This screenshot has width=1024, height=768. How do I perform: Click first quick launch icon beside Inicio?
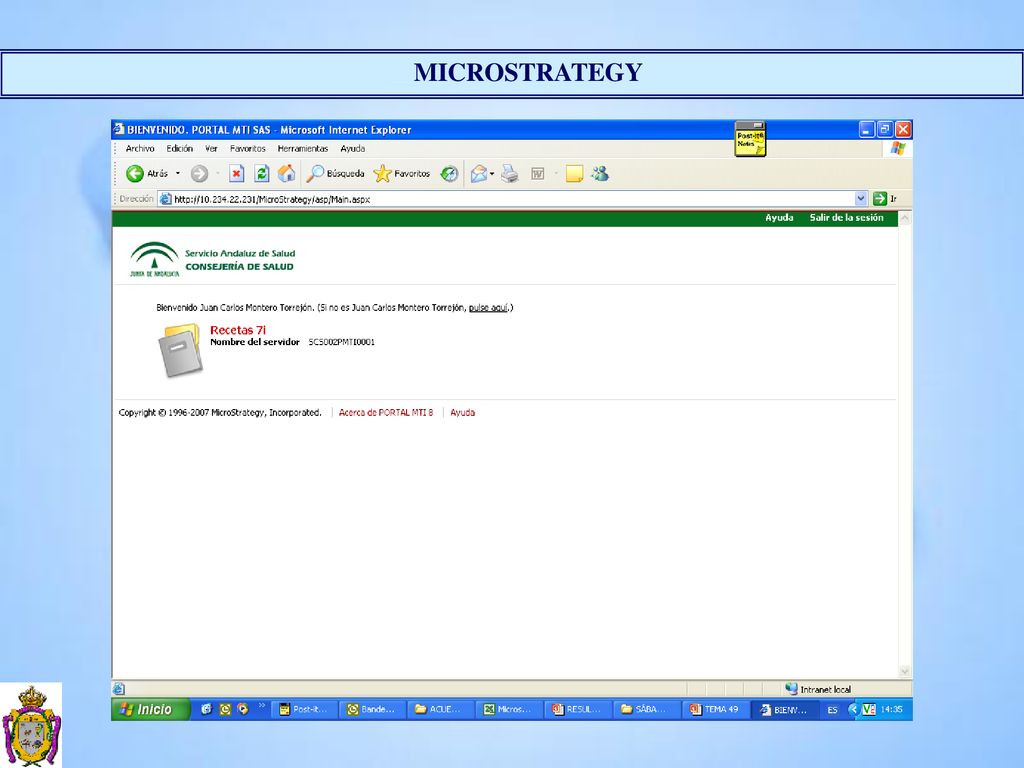coord(206,709)
